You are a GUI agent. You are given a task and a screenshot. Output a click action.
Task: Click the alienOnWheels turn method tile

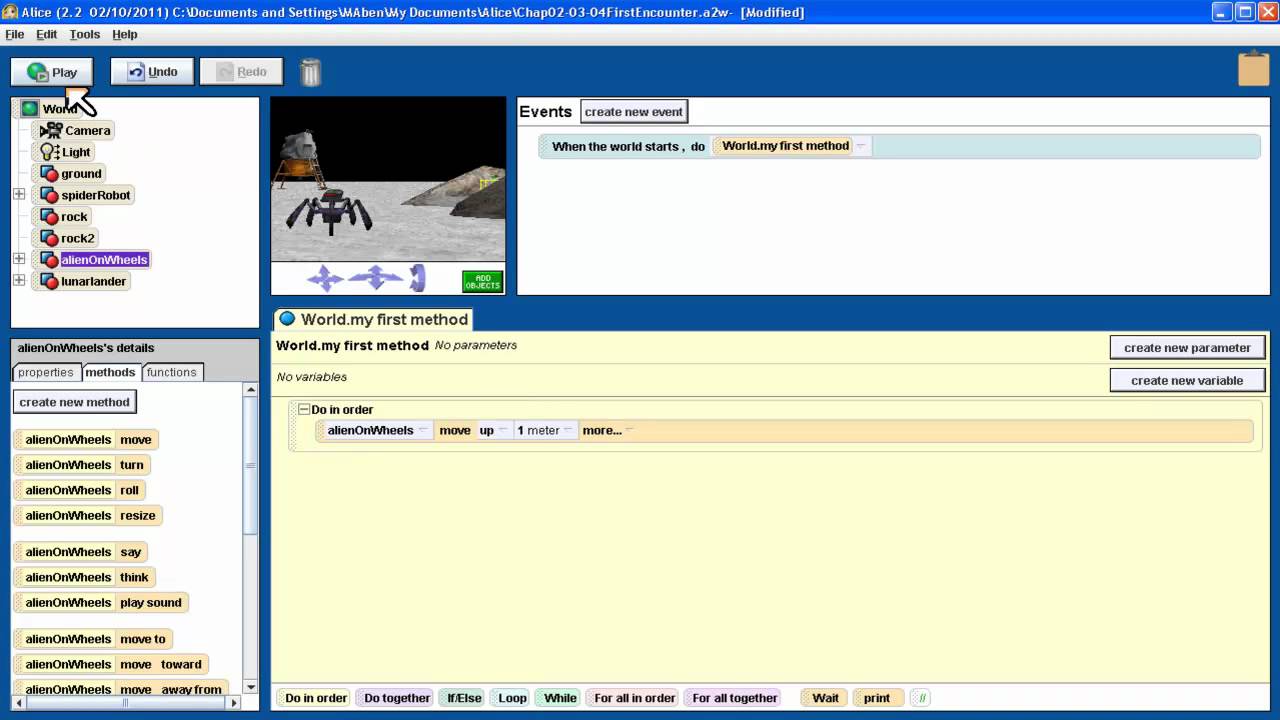84,465
